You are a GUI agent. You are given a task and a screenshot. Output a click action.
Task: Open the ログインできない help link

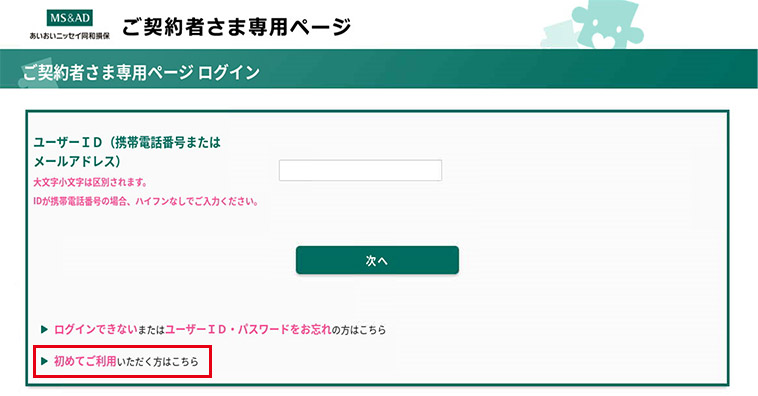pyautogui.click(x=95, y=329)
